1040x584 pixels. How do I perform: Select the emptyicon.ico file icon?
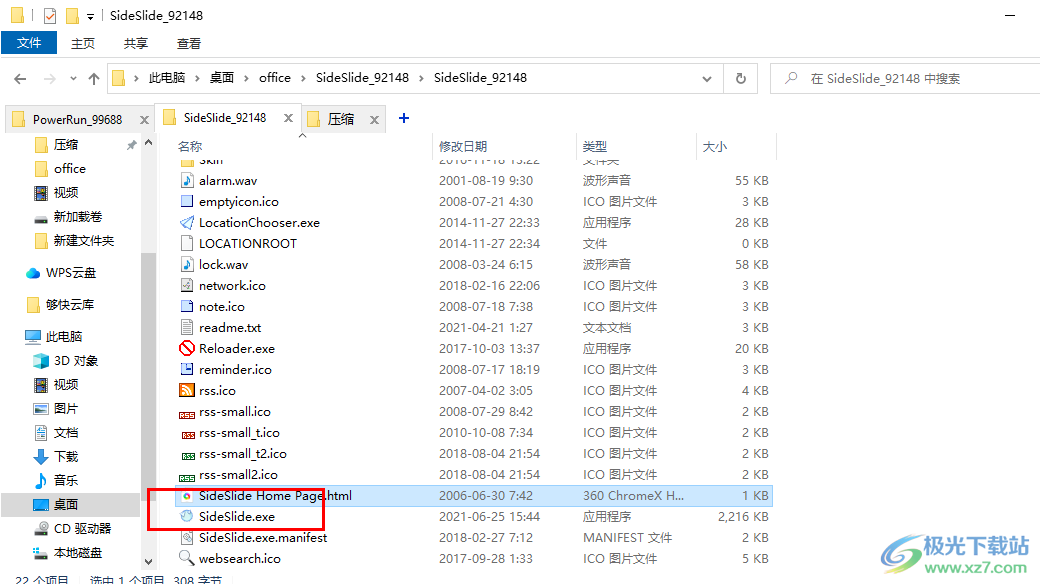187,201
